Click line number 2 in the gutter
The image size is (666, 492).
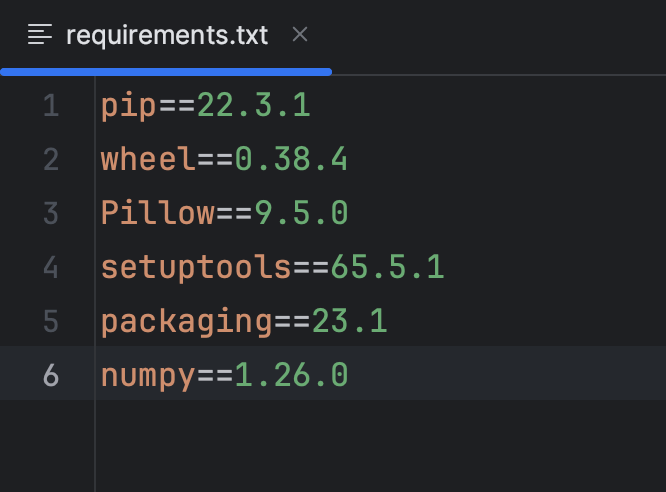click(x=51, y=159)
